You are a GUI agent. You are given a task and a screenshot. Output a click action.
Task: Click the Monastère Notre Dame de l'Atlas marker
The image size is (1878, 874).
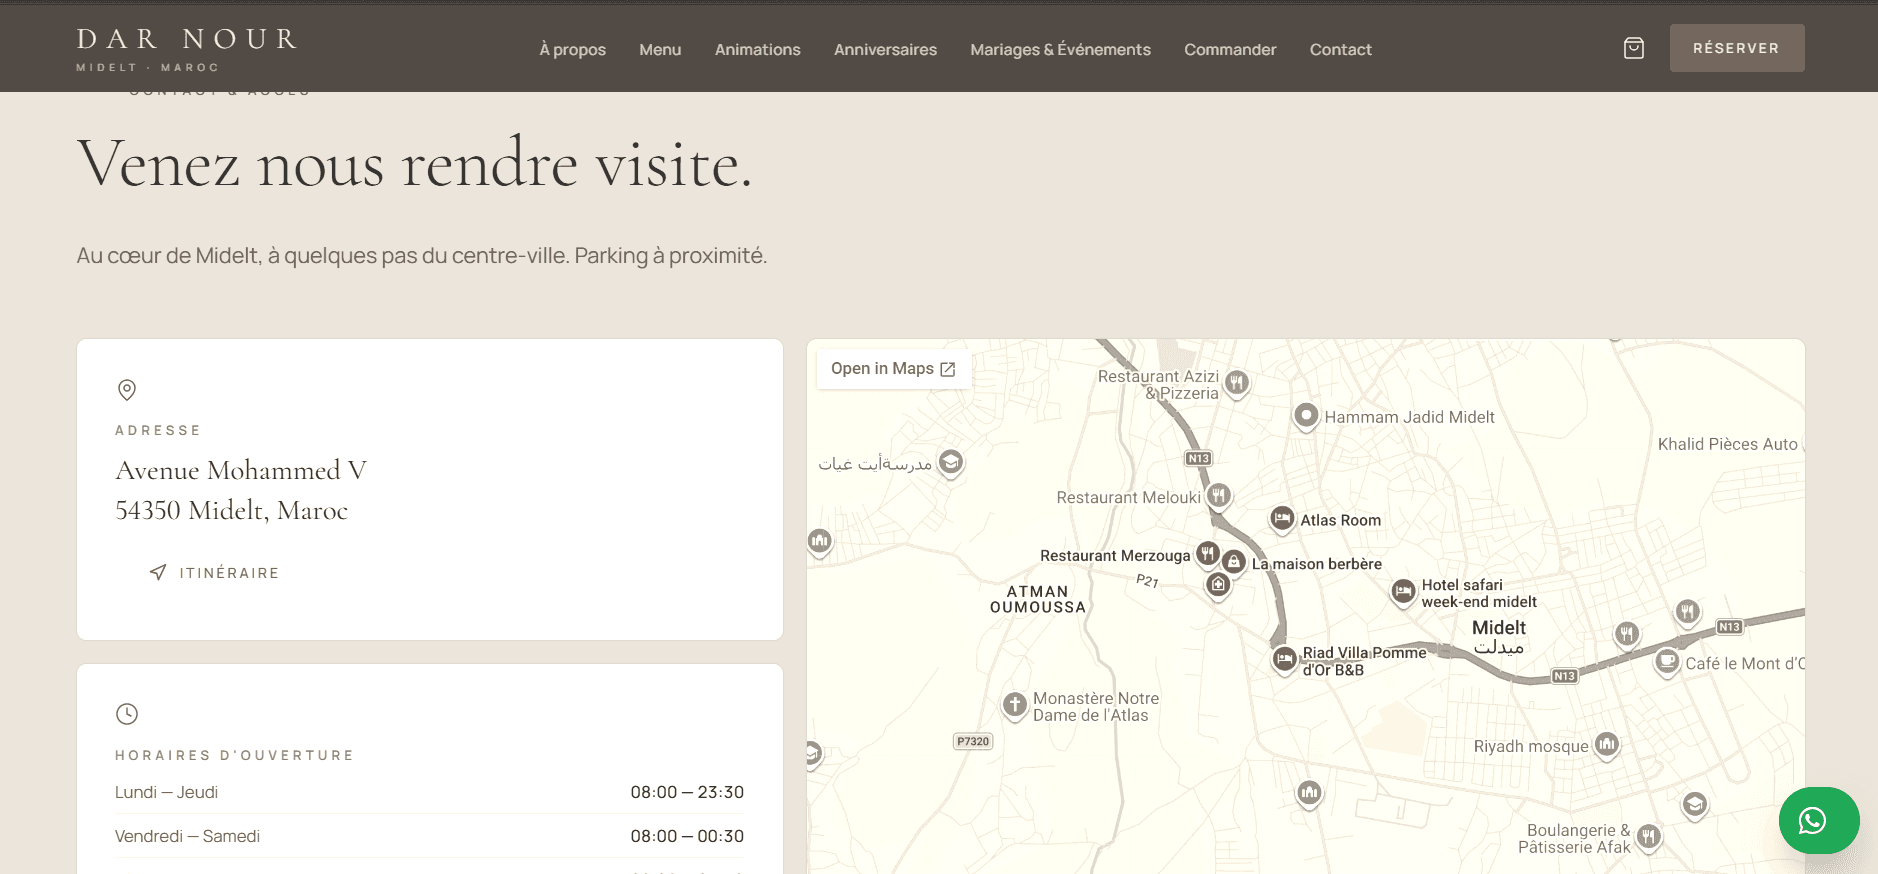[x=1015, y=706]
